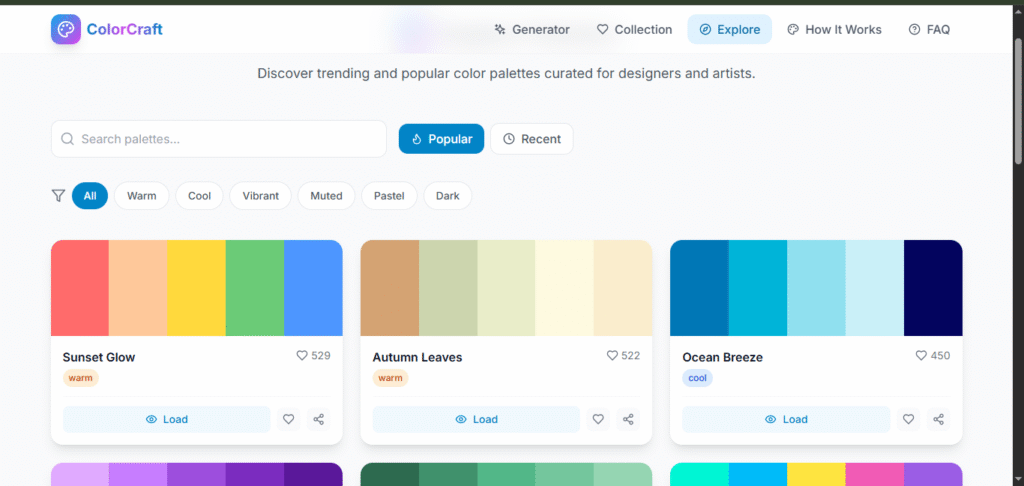Viewport: 1024px width, 486px height.
Task: Sort palettes by Recent
Action: (531, 139)
